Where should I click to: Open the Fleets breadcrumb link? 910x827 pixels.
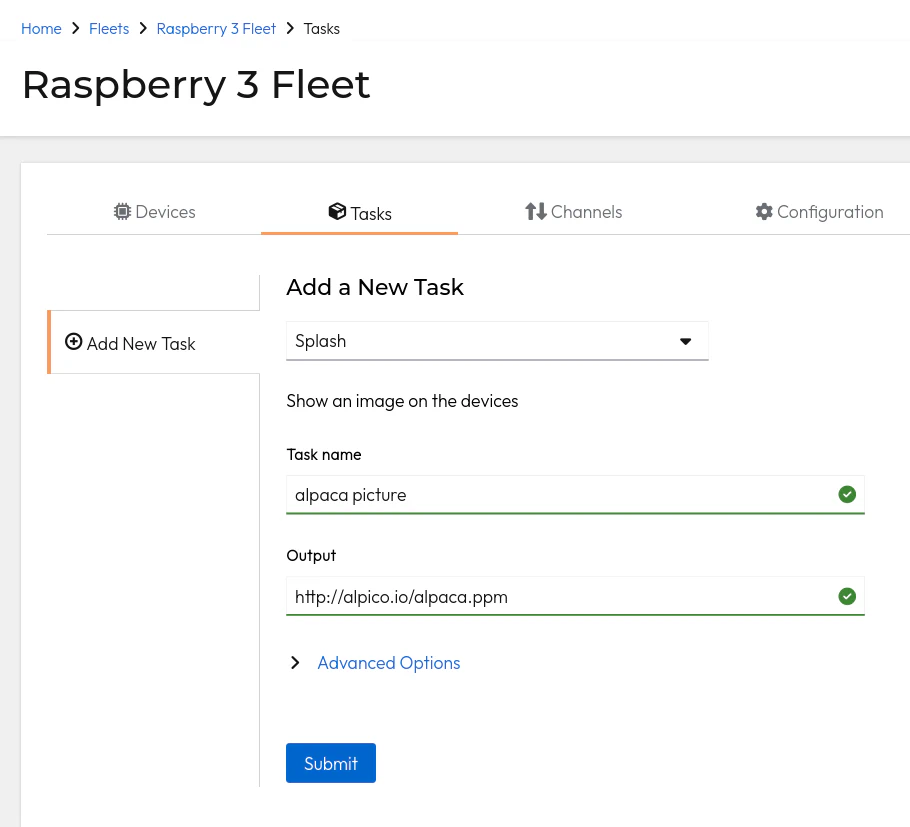(109, 28)
